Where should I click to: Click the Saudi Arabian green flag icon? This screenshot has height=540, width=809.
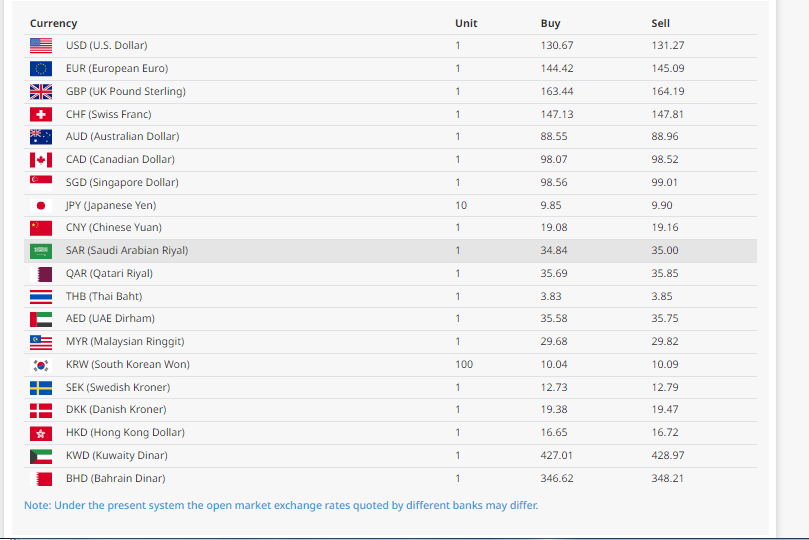click(40, 251)
